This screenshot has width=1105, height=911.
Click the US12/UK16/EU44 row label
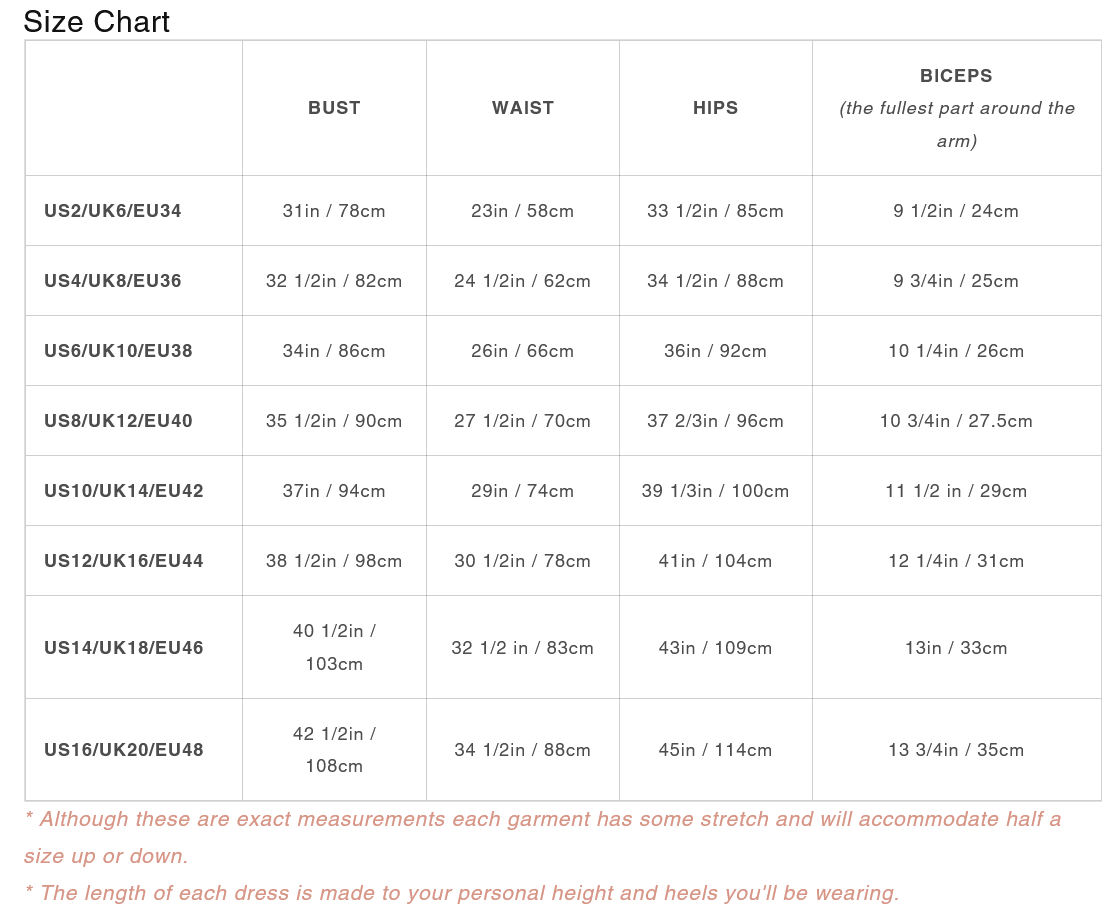tap(124, 561)
